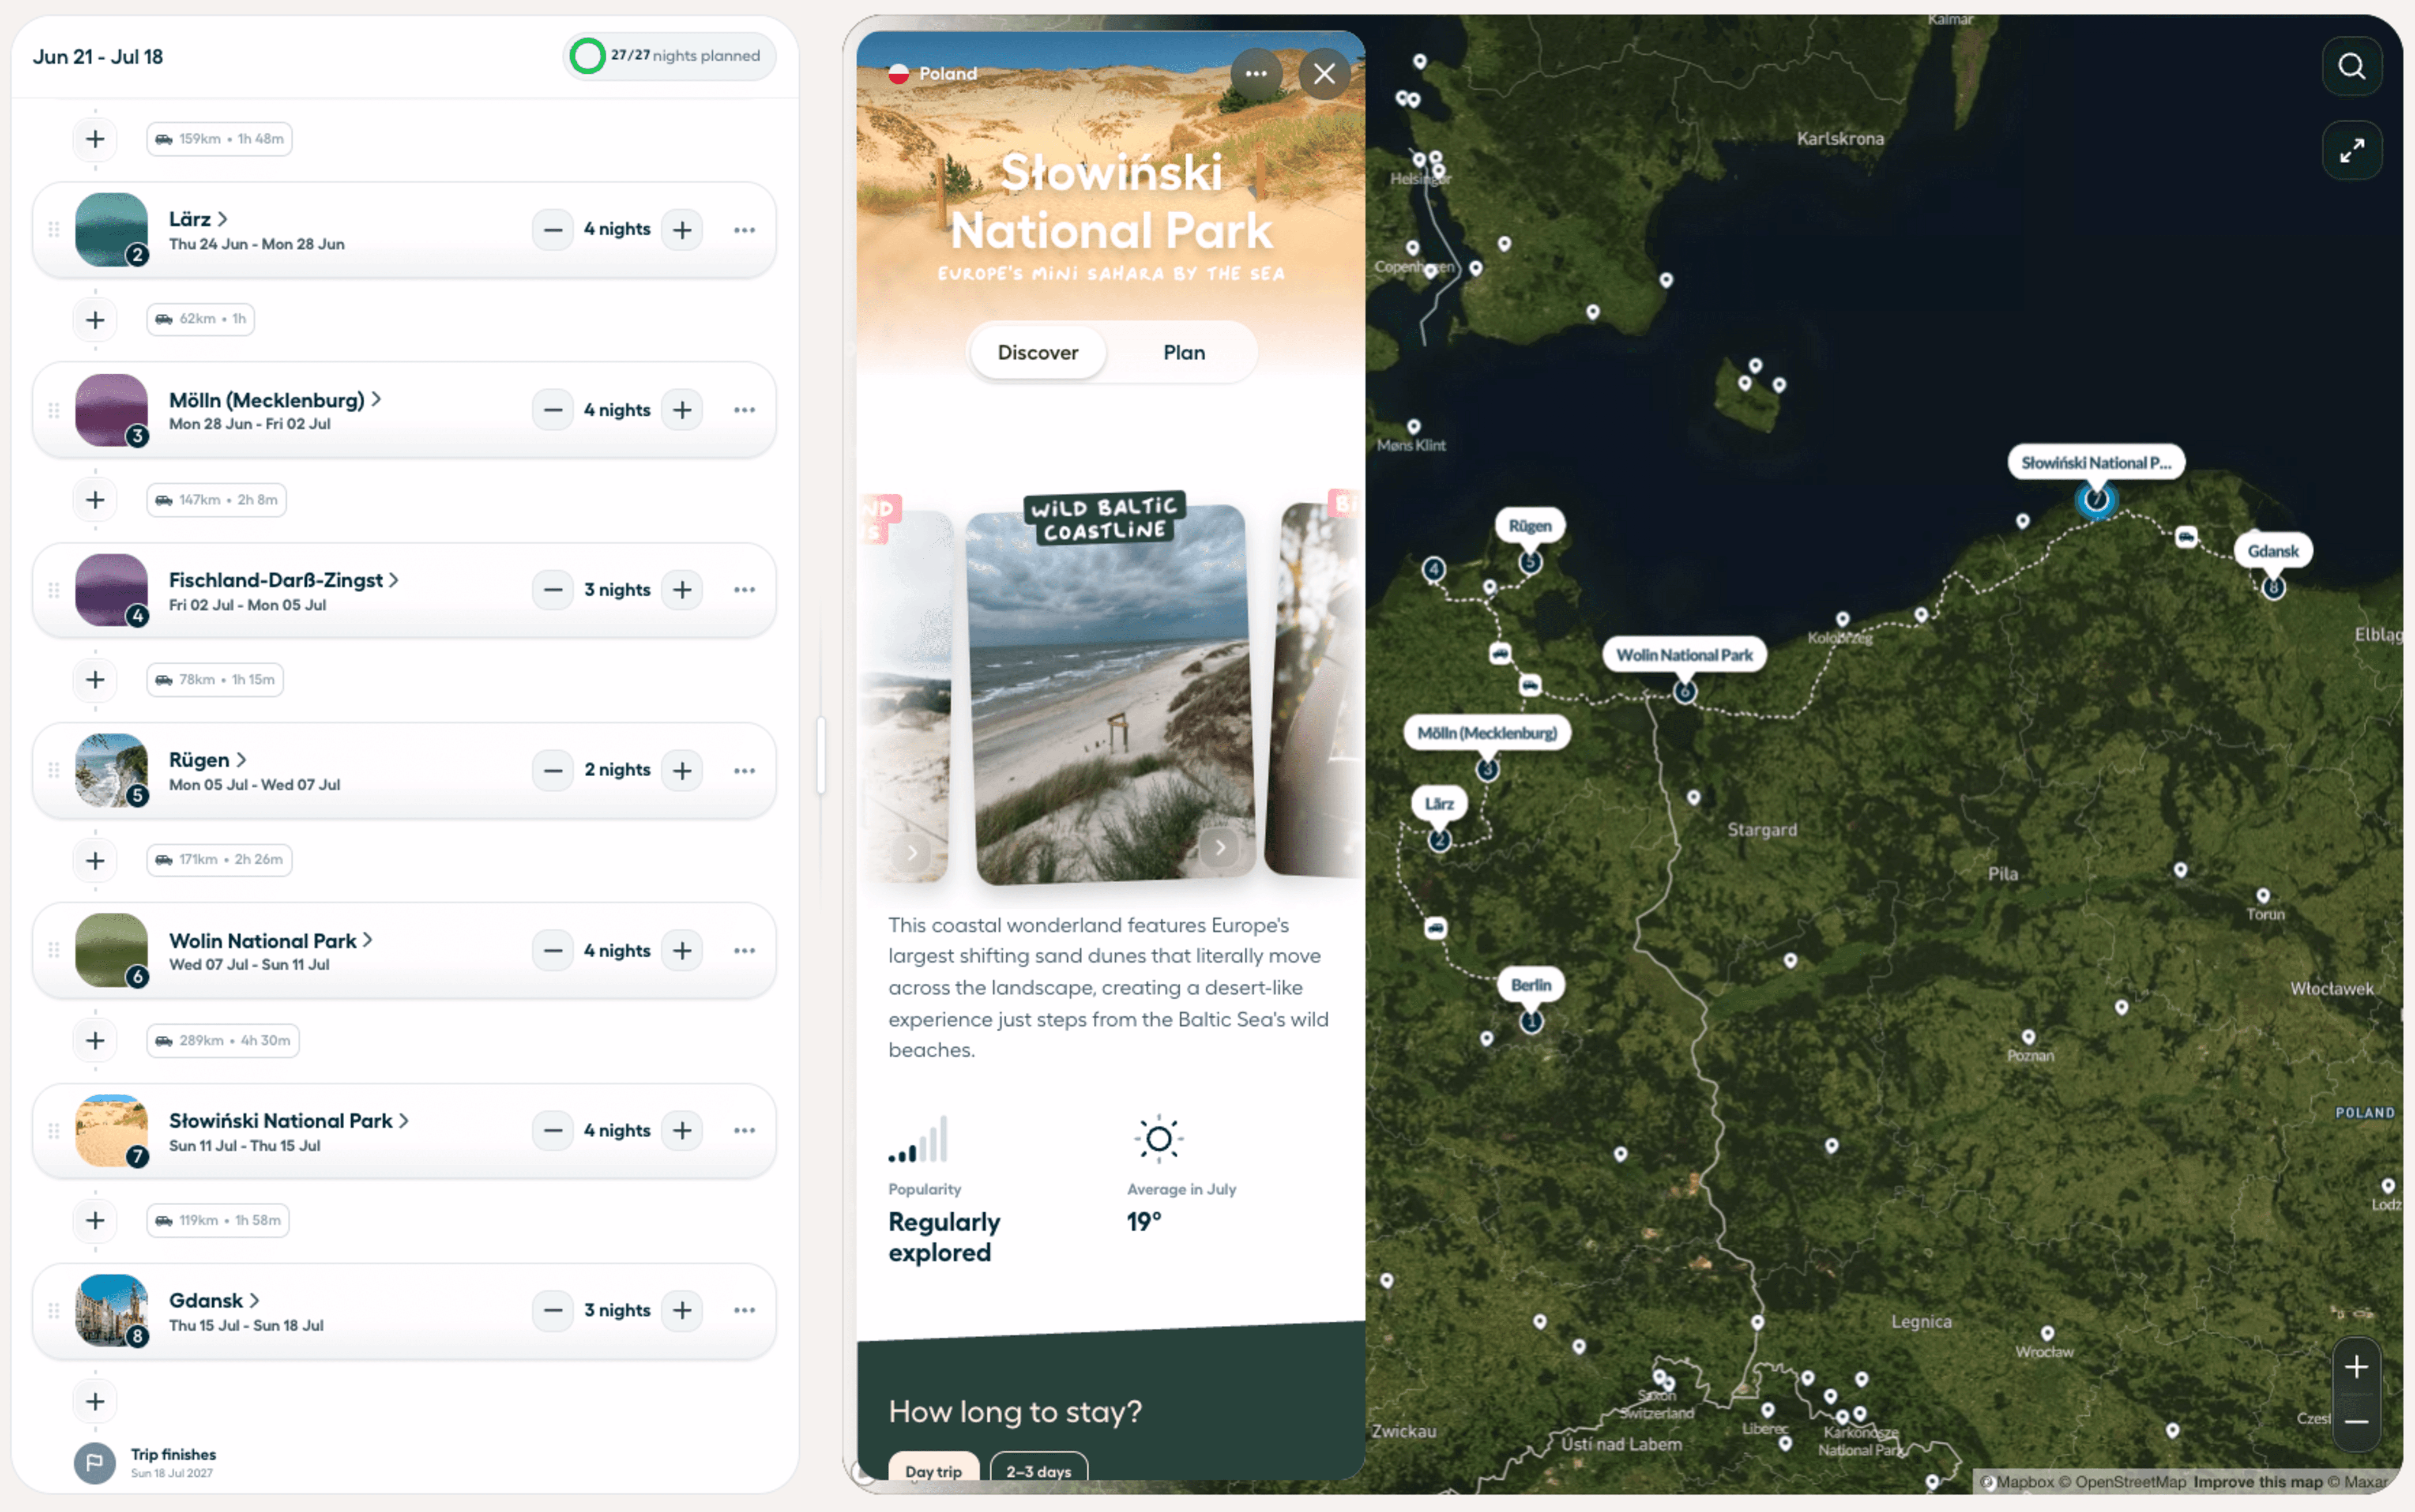Add a stop on the 78km leg
Screen dimensions: 2415x1512
[x=95, y=680]
